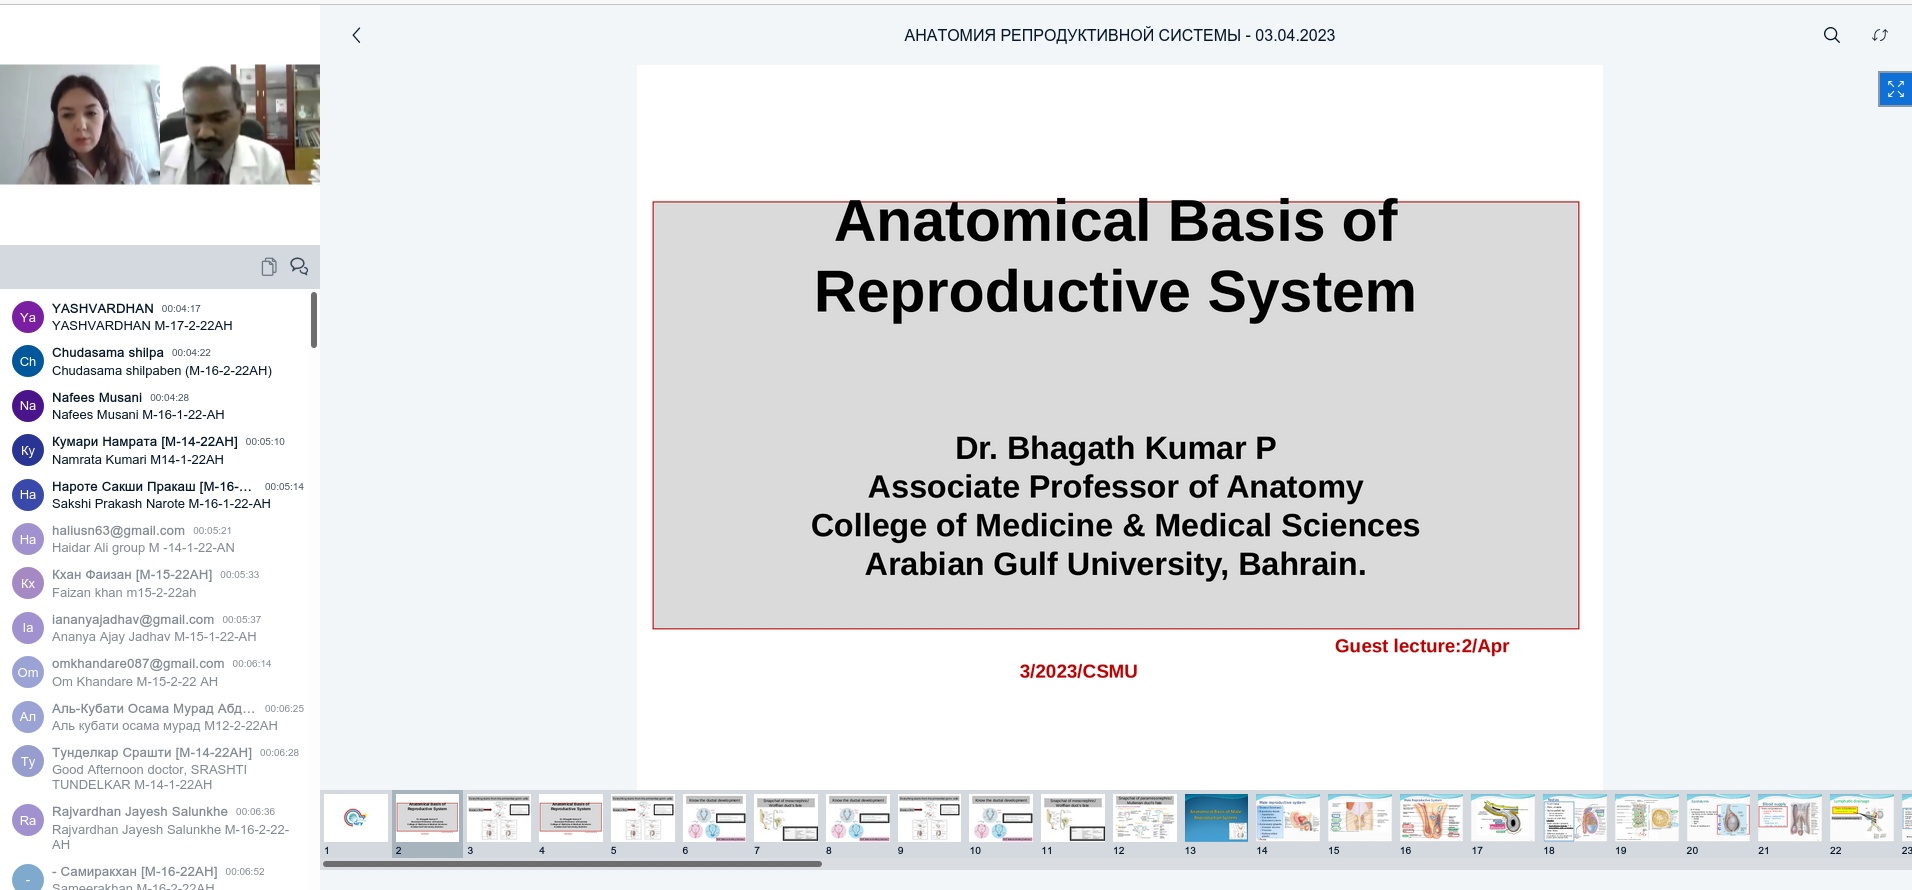1912x890 pixels.
Task: Click the video of man in white coat
Action: [240, 125]
